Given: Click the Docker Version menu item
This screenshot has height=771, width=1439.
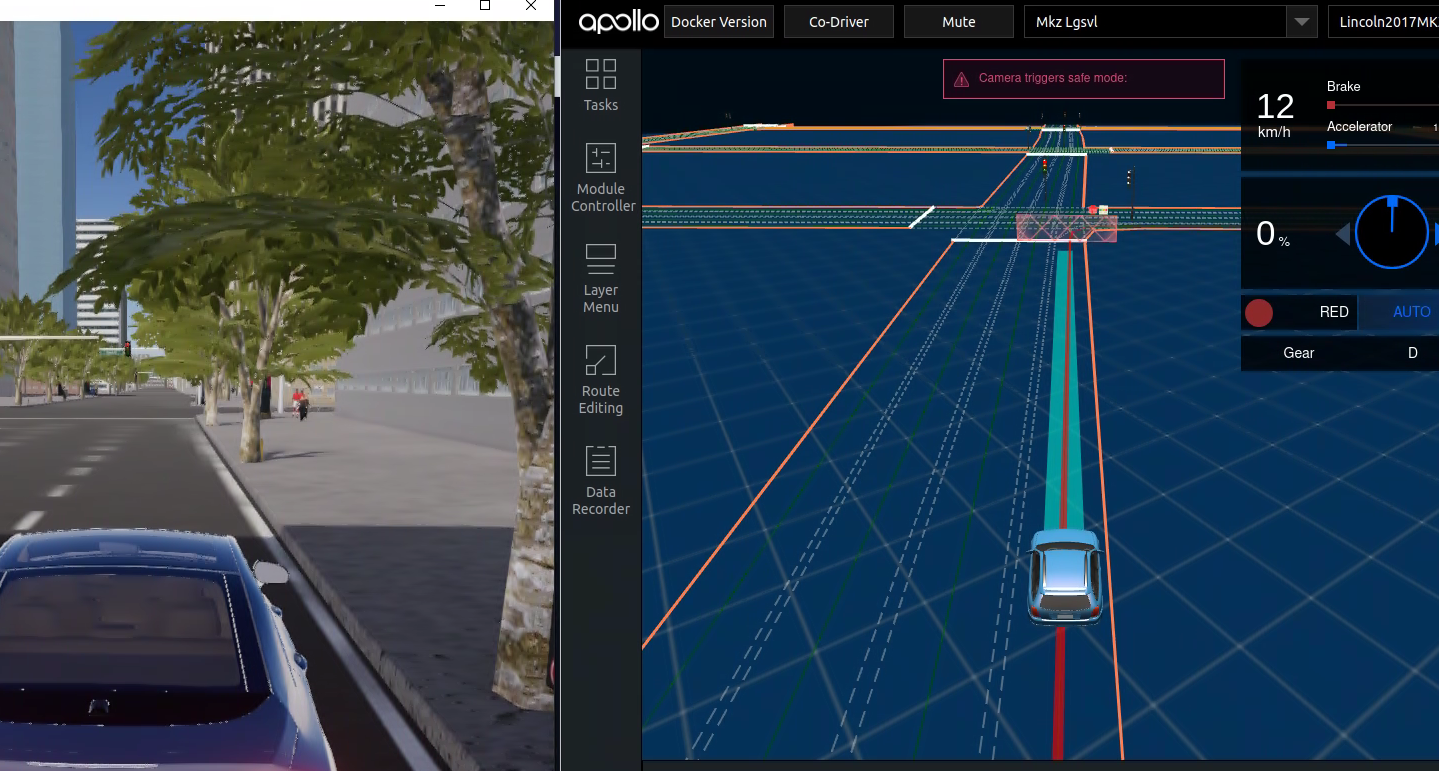Looking at the screenshot, I should 718,21.
